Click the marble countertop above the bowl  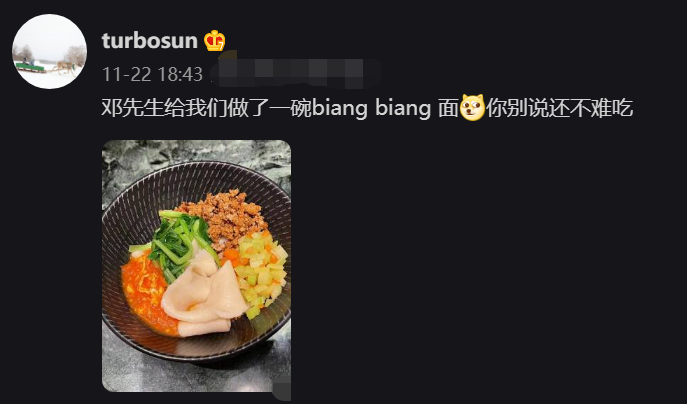[x=196, y=152]
